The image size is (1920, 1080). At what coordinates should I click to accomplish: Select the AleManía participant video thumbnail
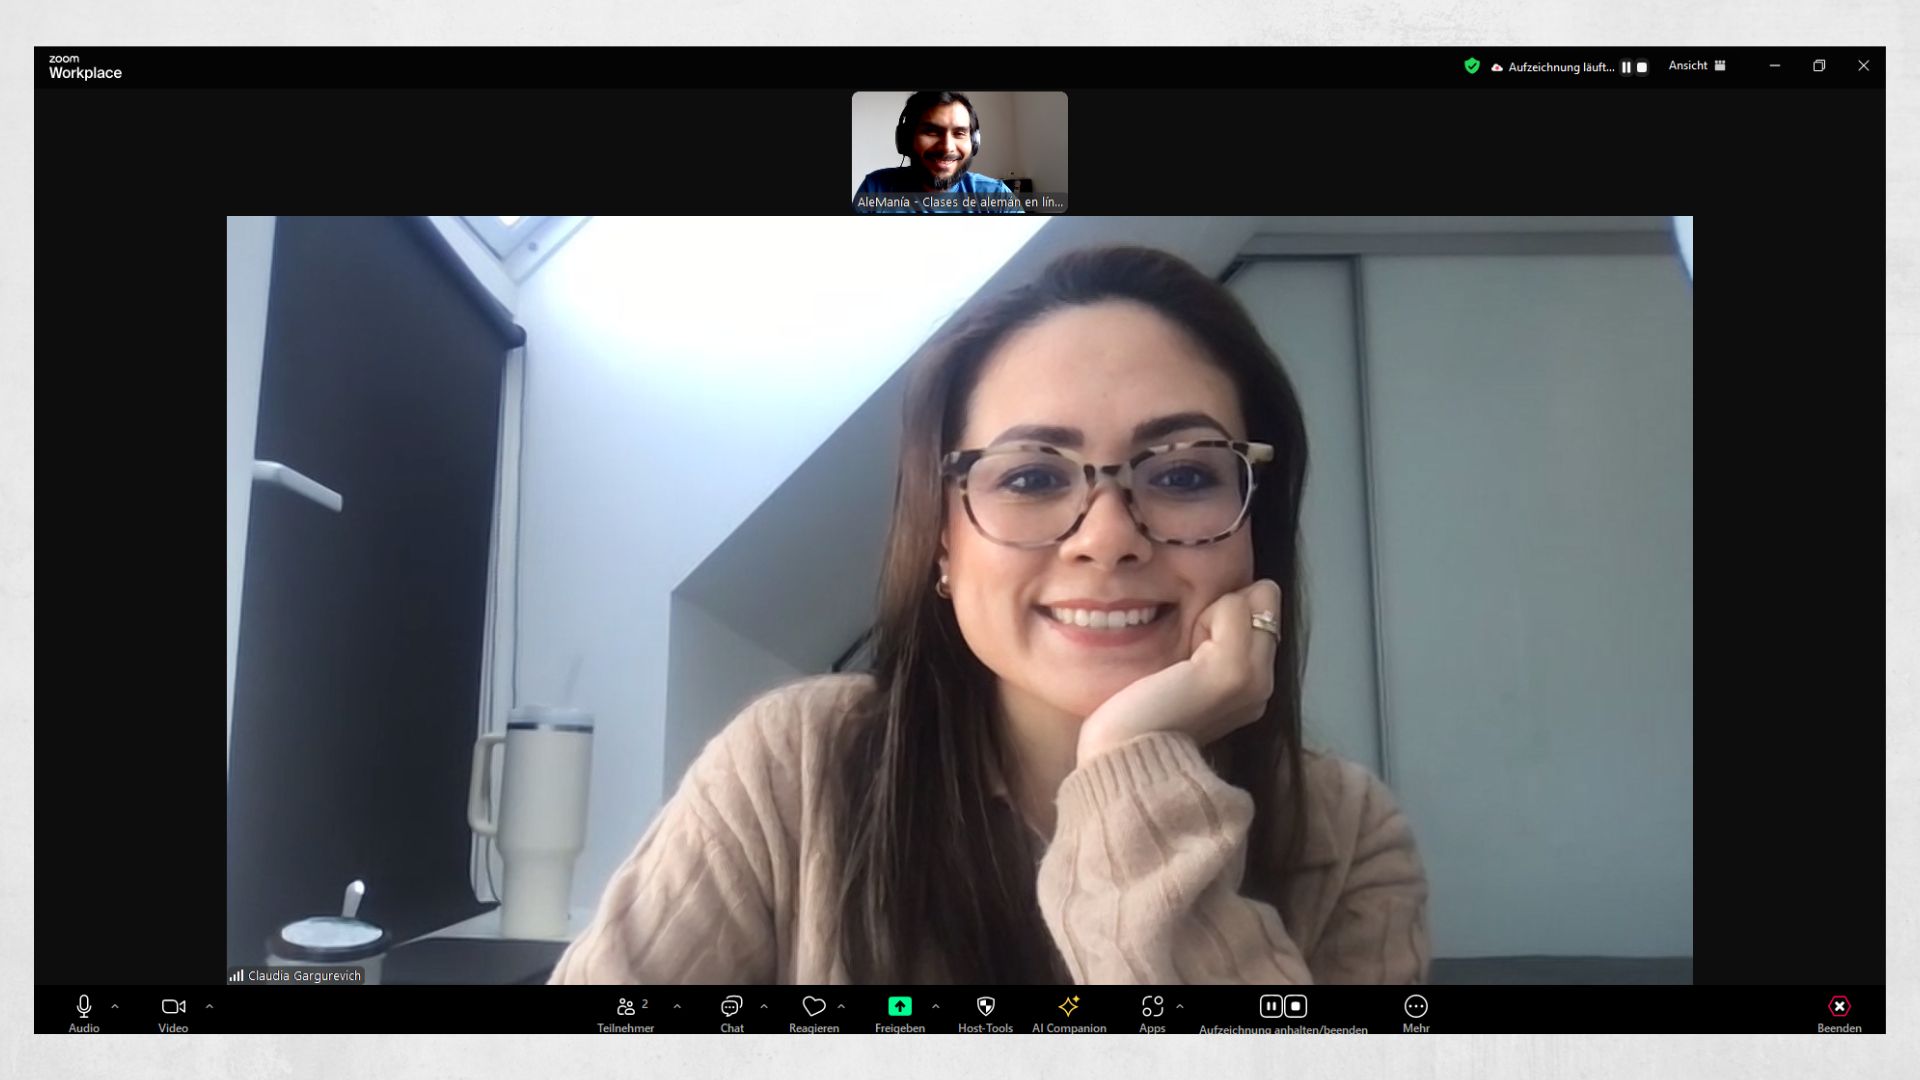point(959,150)
